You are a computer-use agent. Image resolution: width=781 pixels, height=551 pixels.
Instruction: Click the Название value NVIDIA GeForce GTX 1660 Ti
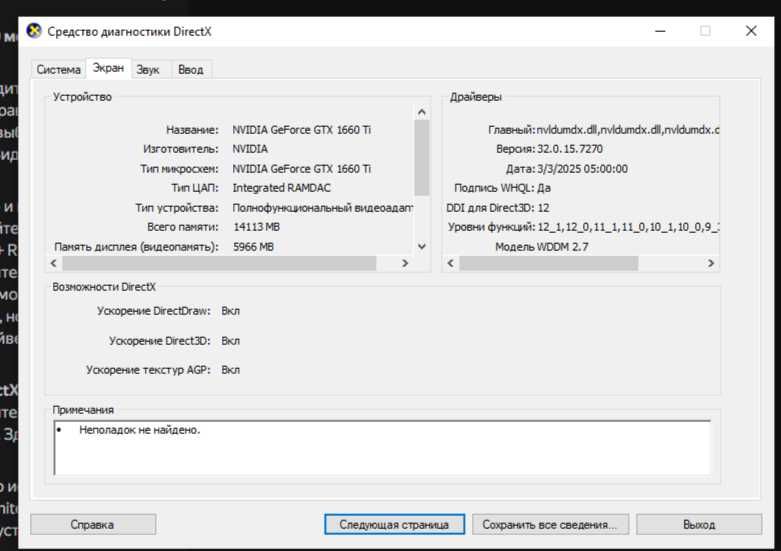(x=302, y=130)
